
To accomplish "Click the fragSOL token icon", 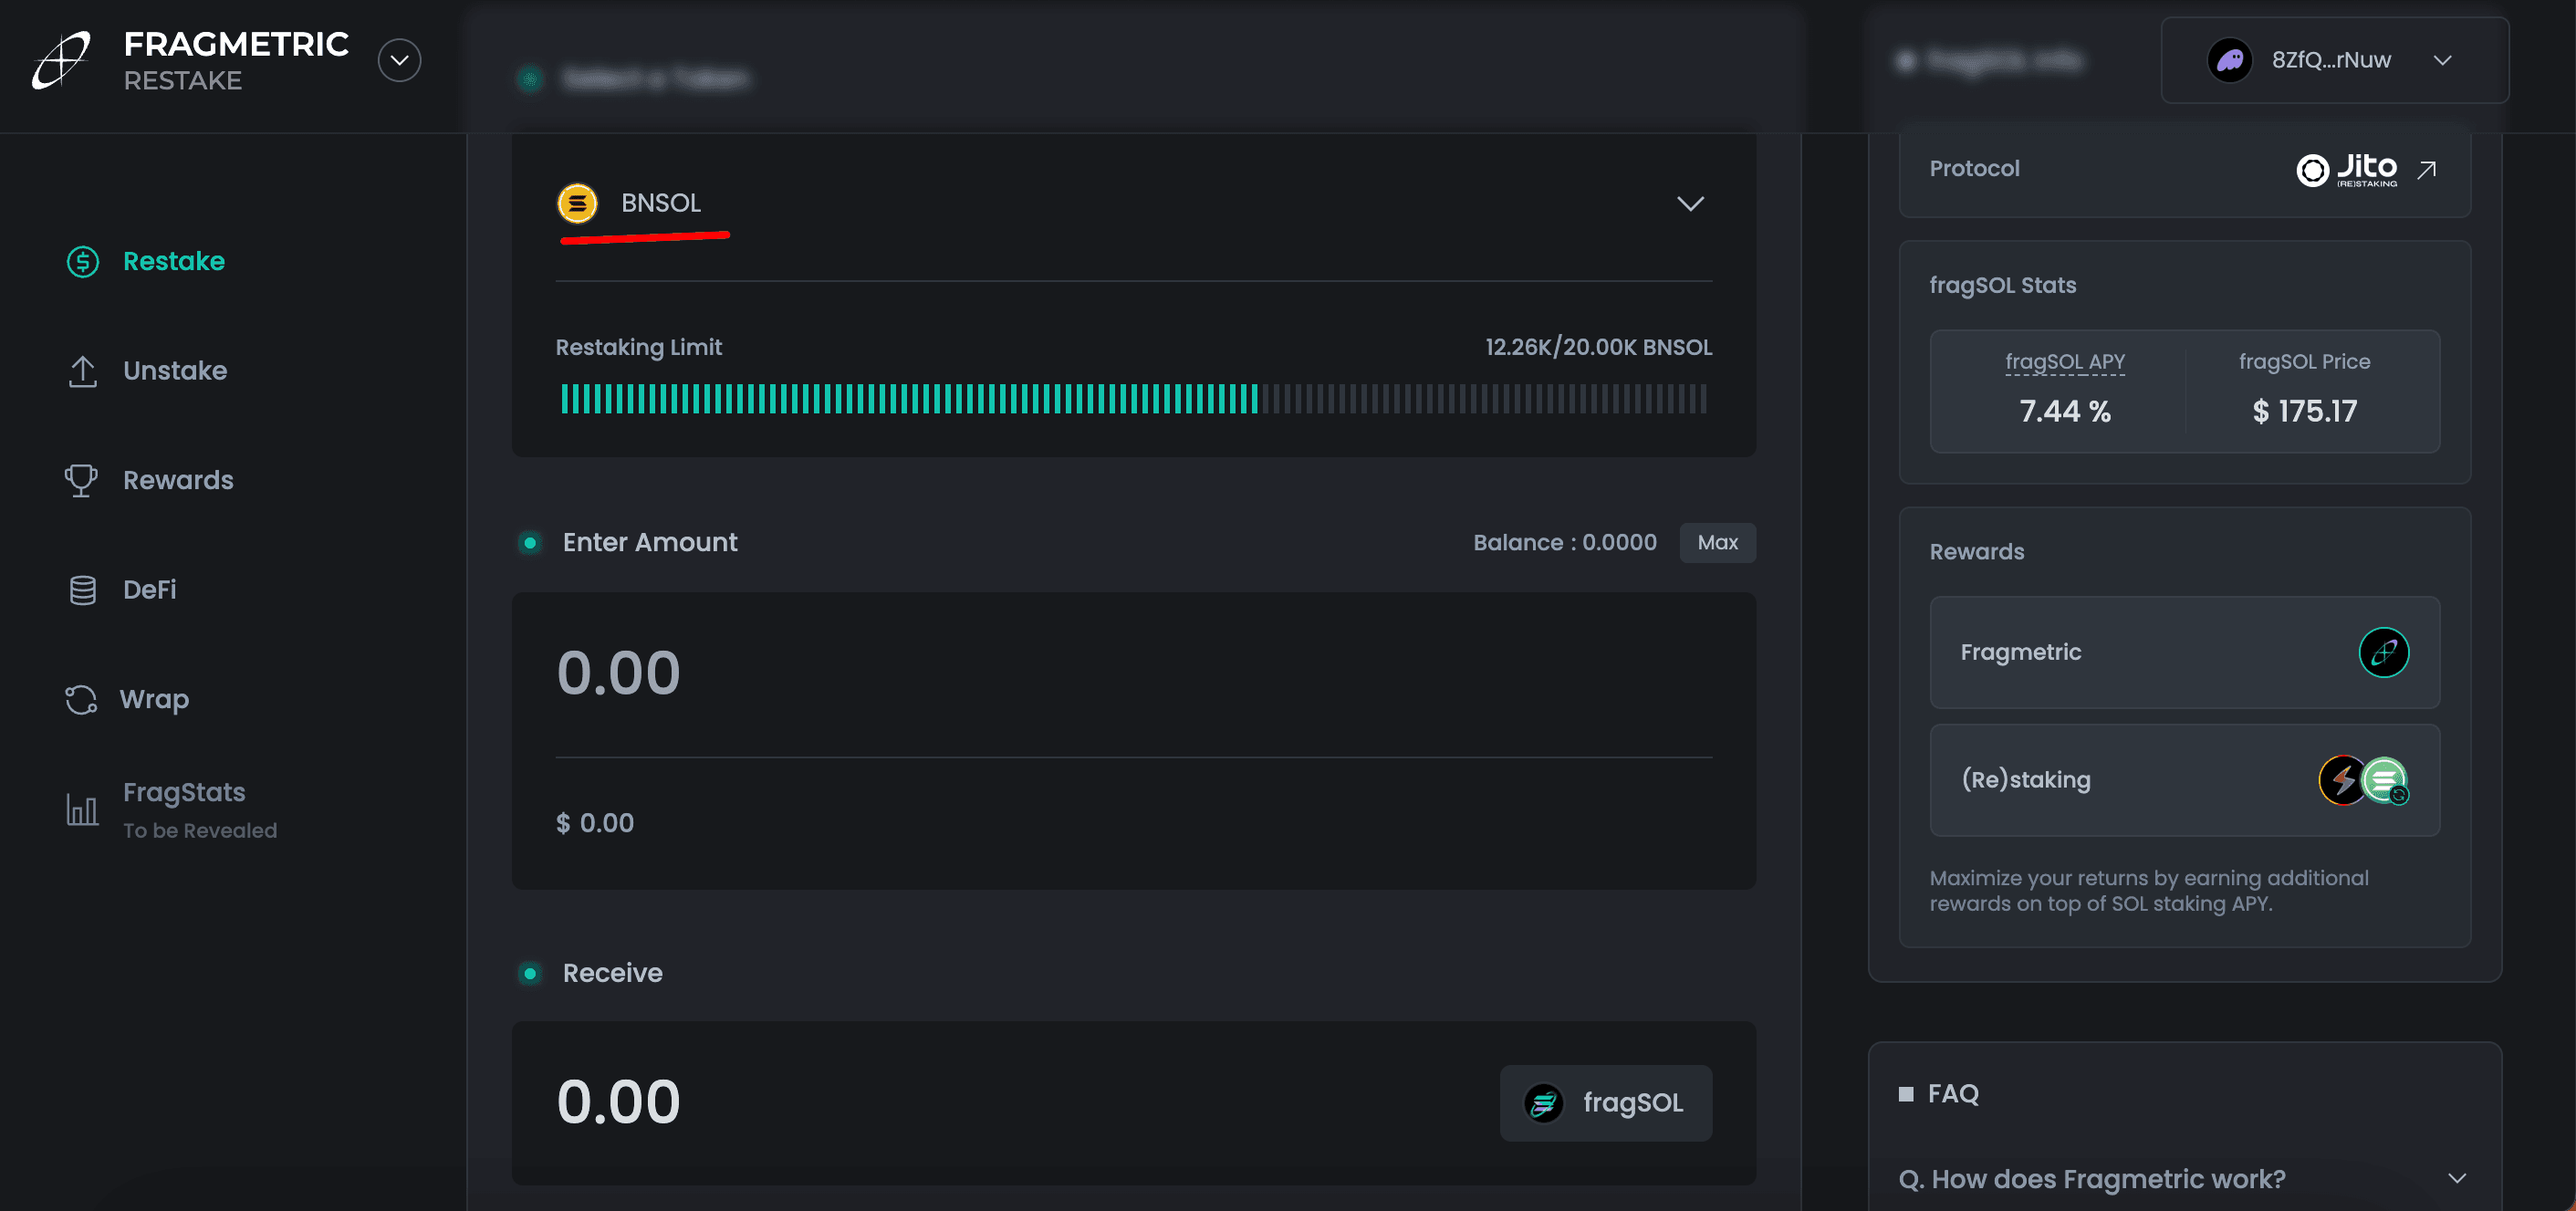I will click(x=1543, y=1103).
